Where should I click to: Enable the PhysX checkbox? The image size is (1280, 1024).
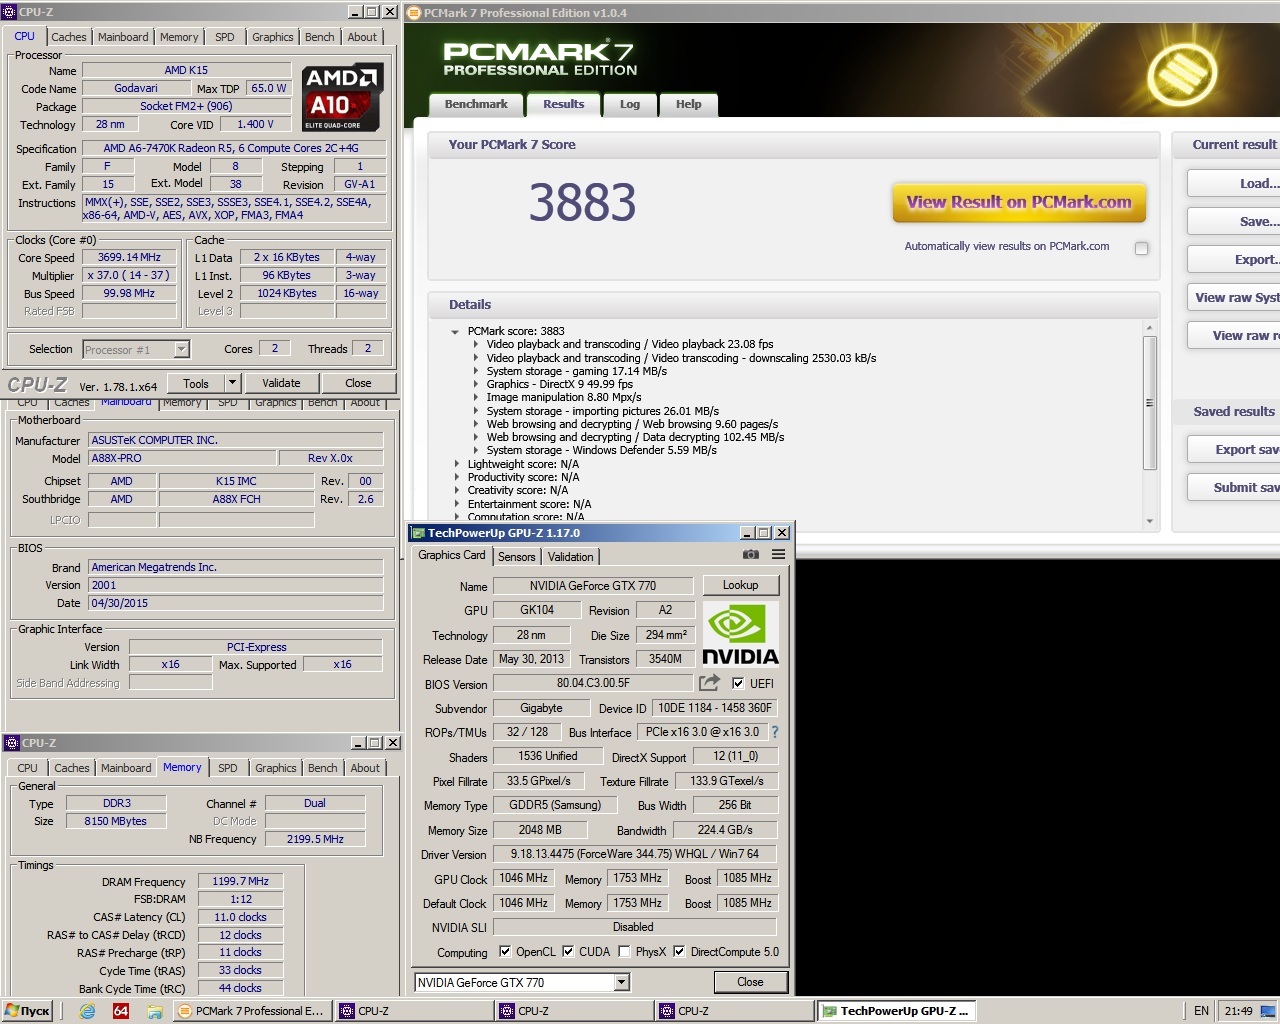624,952
